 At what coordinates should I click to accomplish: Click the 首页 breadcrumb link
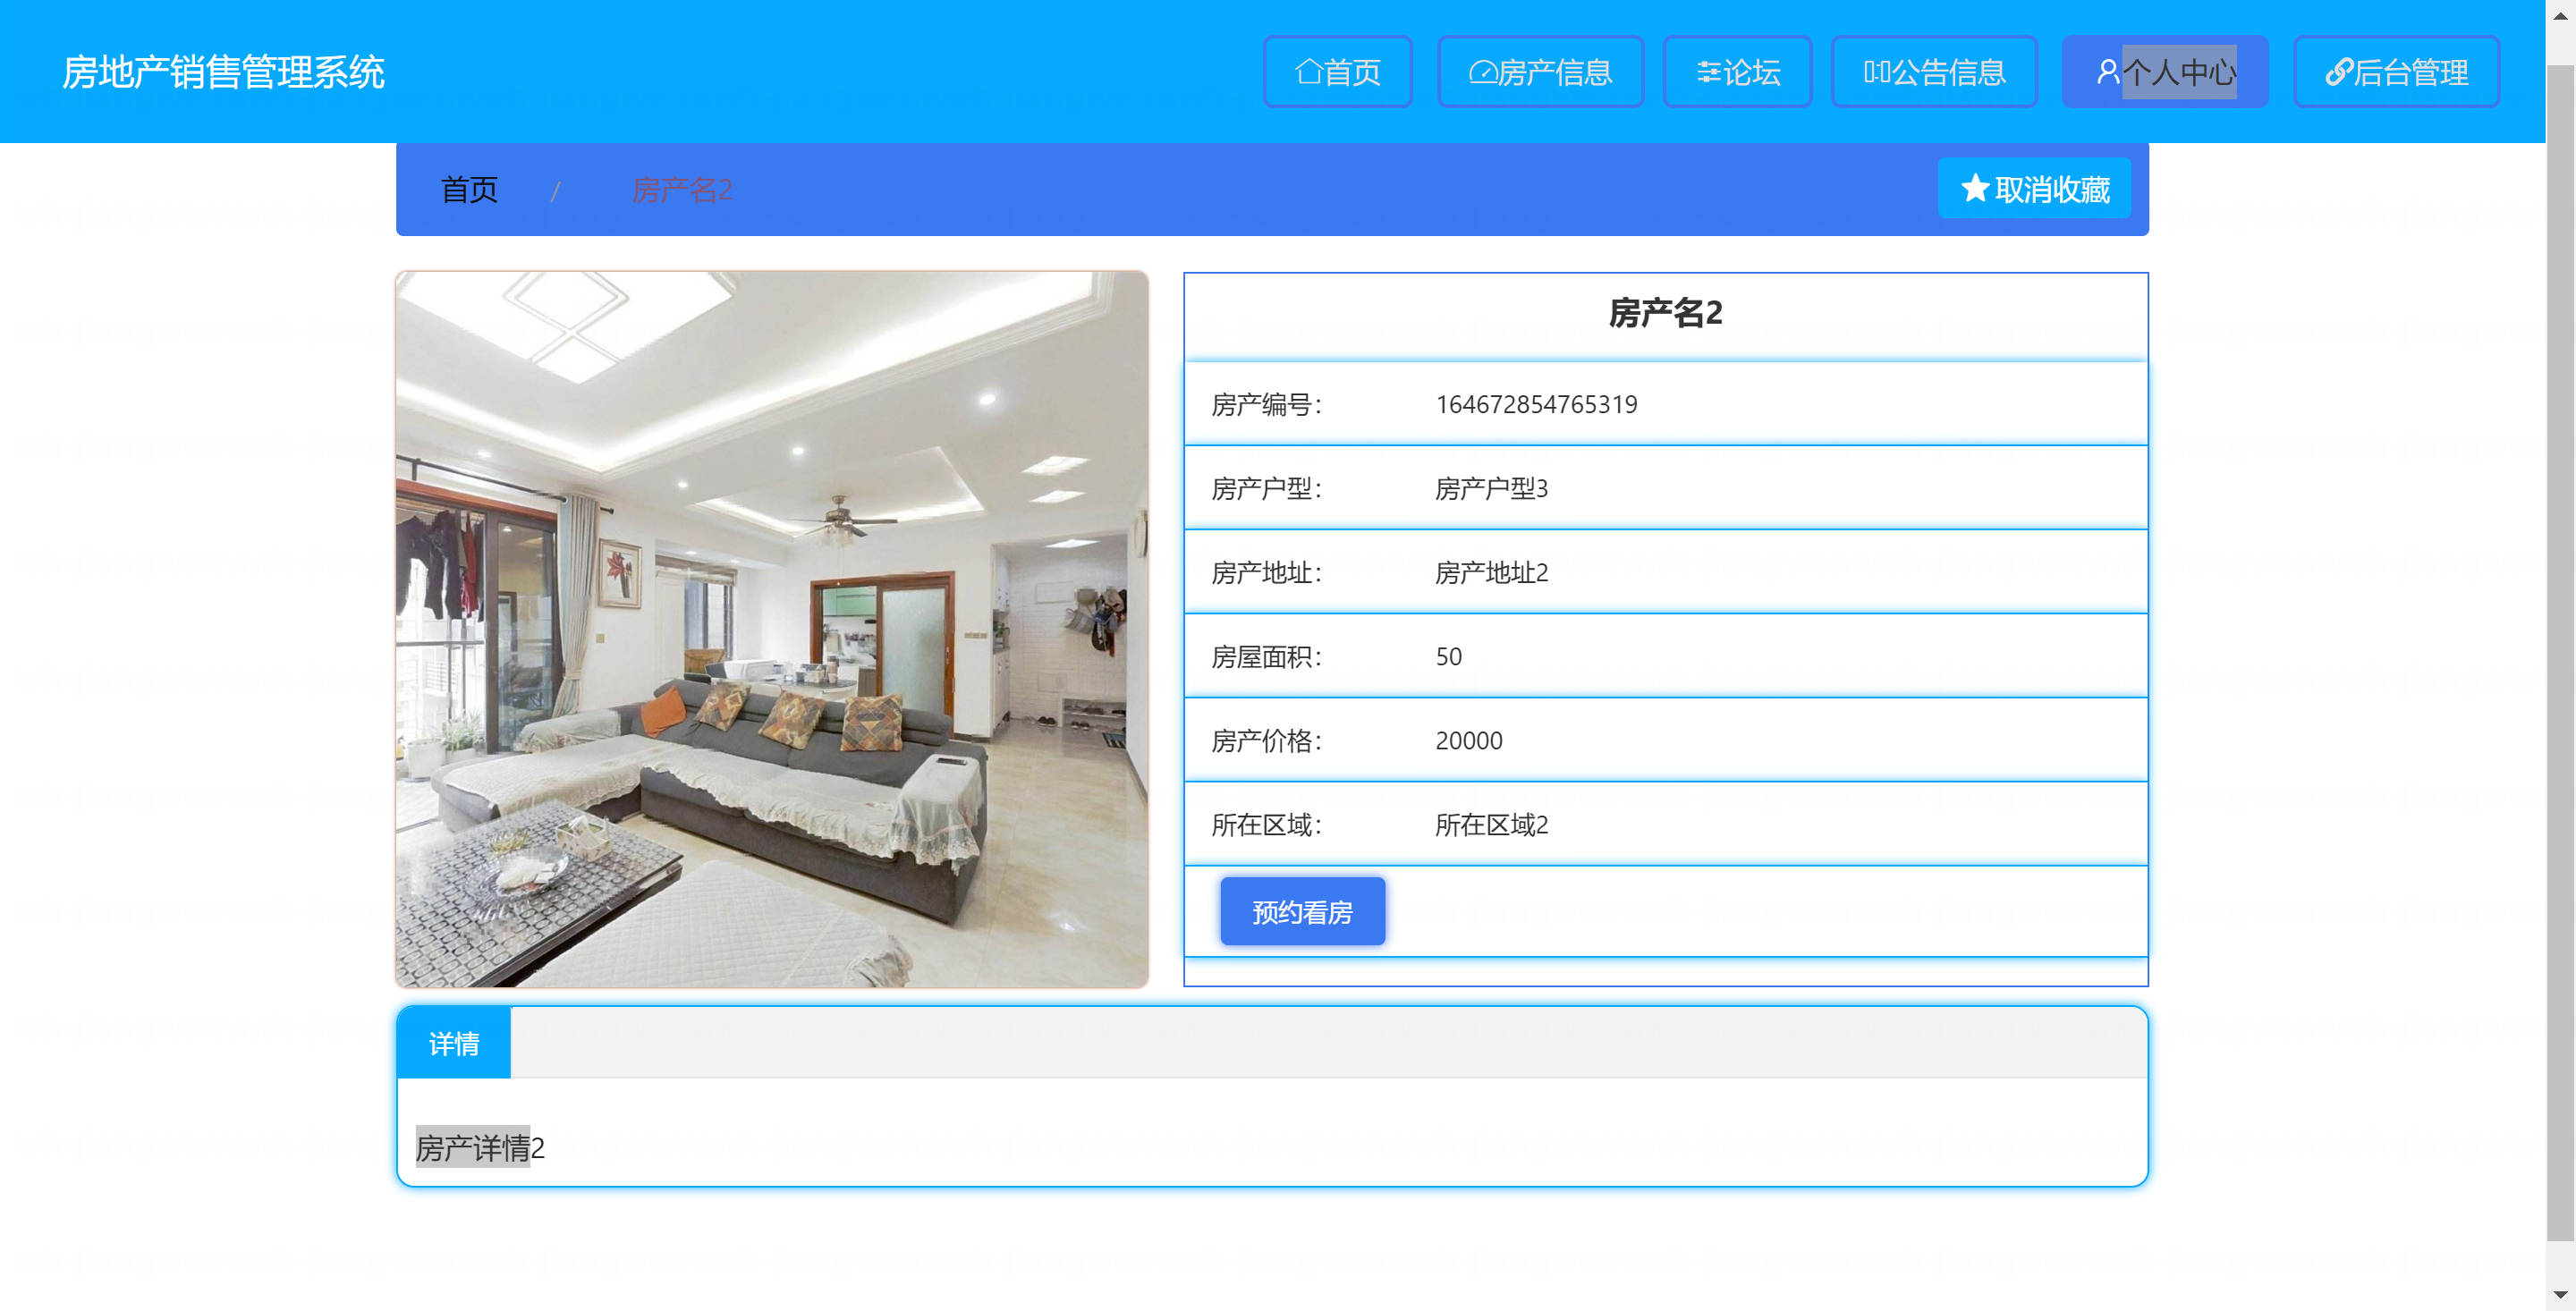pyautogui.click(x=469, y=189)
